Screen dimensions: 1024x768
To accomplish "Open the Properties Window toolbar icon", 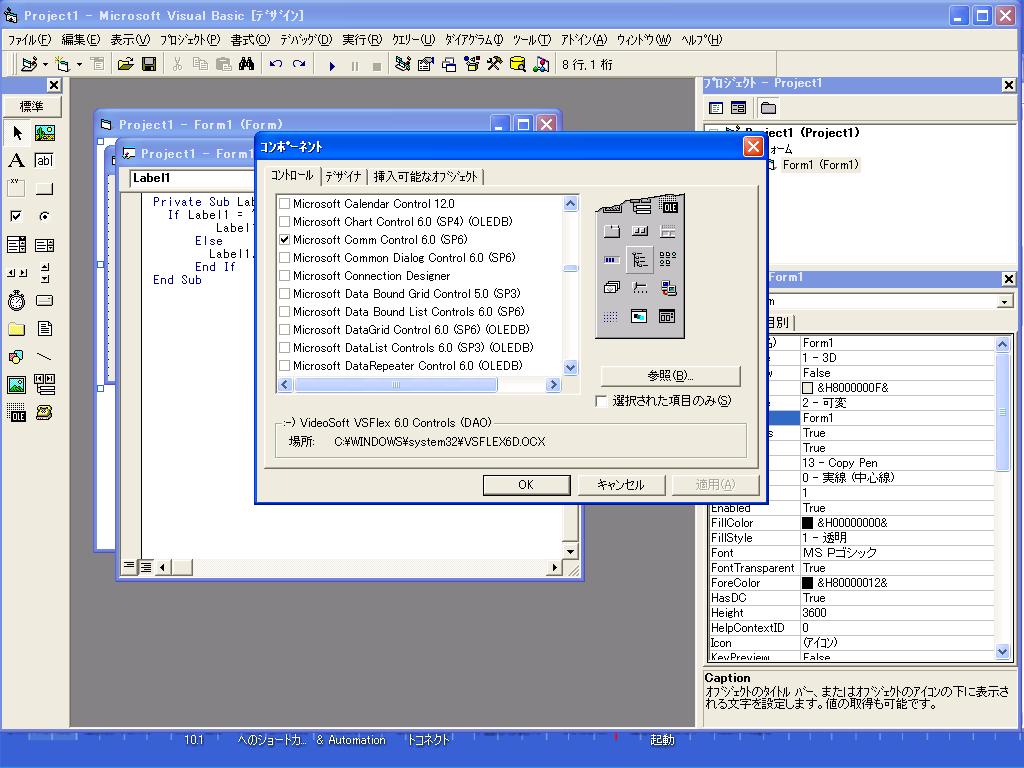I will [x=426, y=64].
